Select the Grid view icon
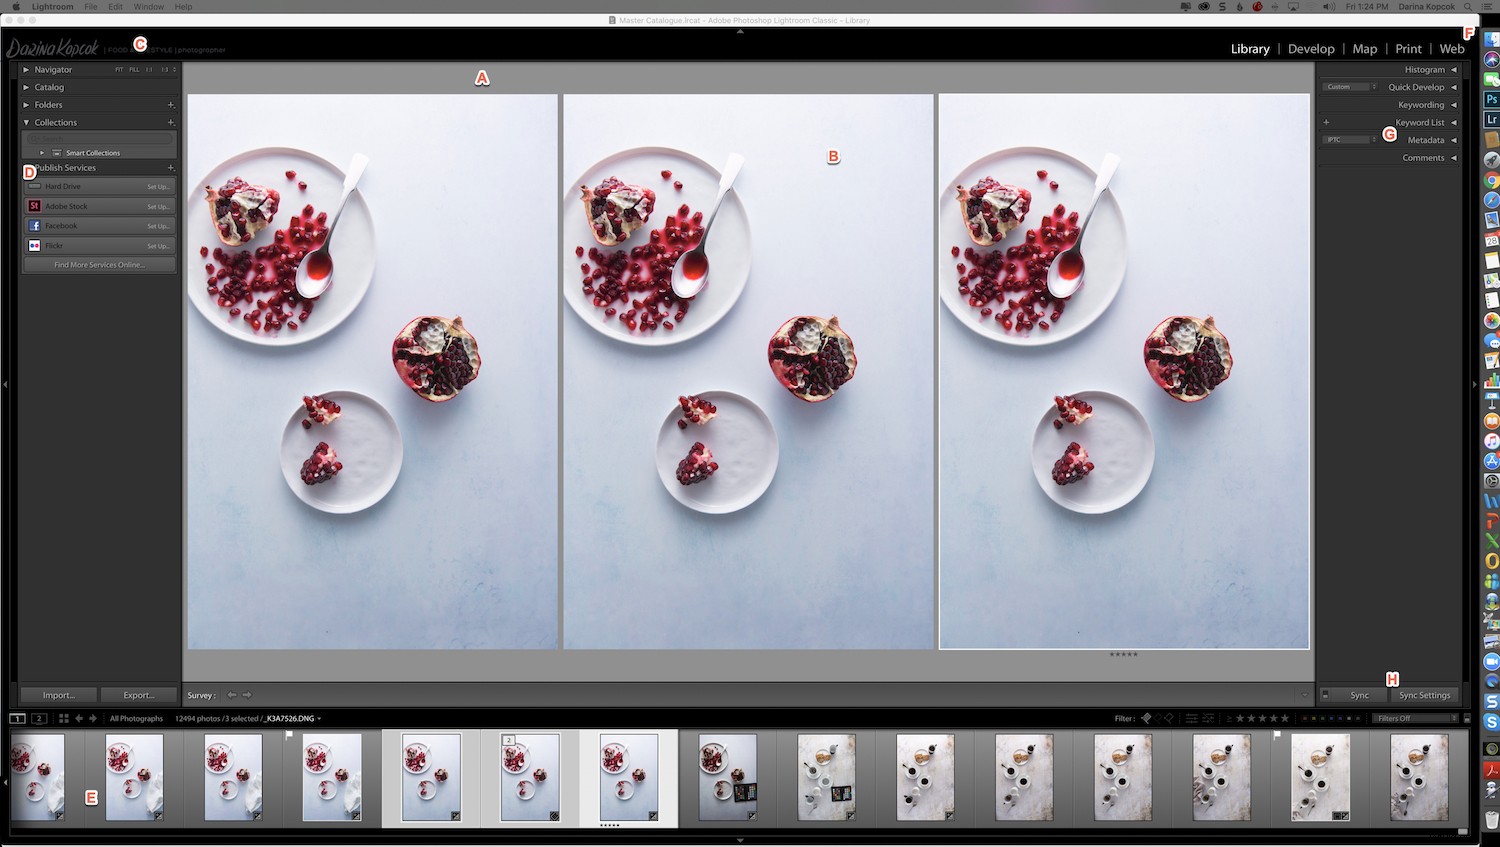The width and height of the screenshot is (1500, 847). point(62,719)
